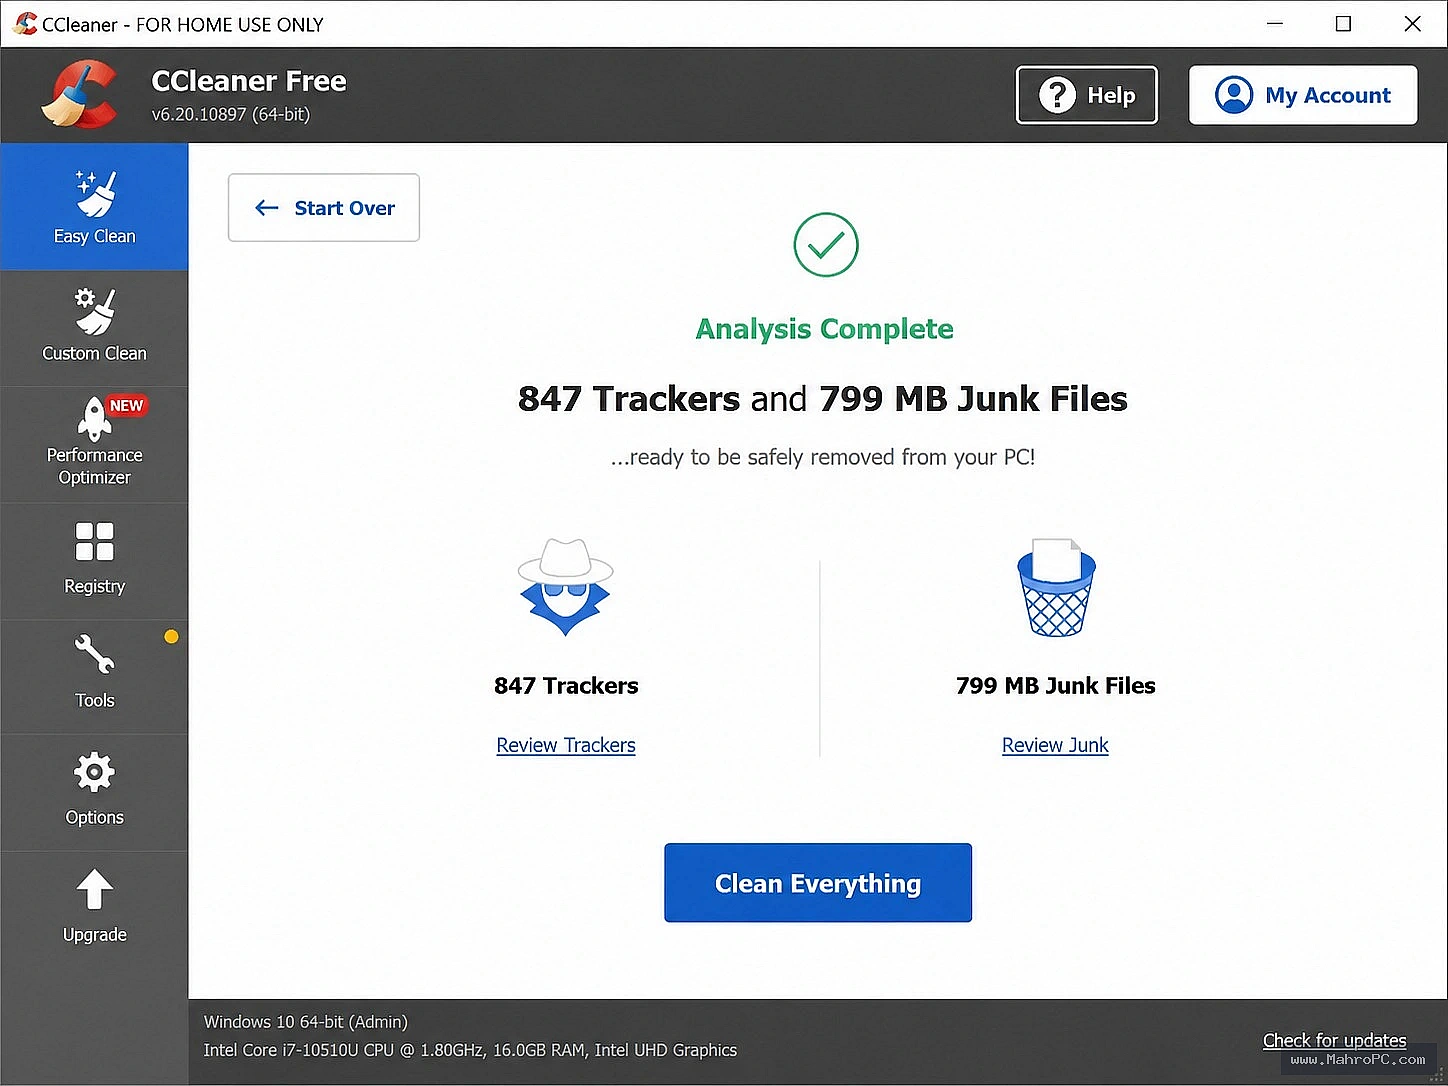Open the Review Junk link
The height and width of the screenshot is (1086, 1448).
point(1055,745)
